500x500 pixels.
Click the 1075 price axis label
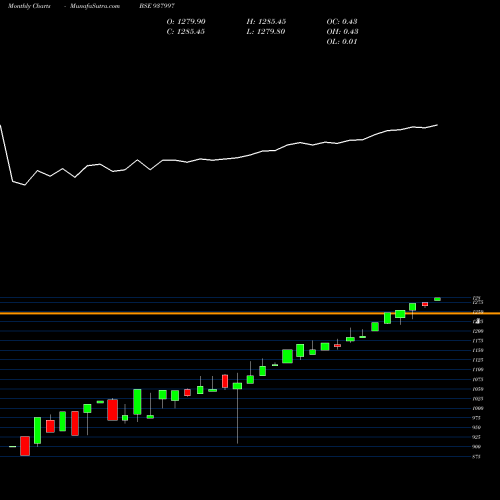coord(478,380)
